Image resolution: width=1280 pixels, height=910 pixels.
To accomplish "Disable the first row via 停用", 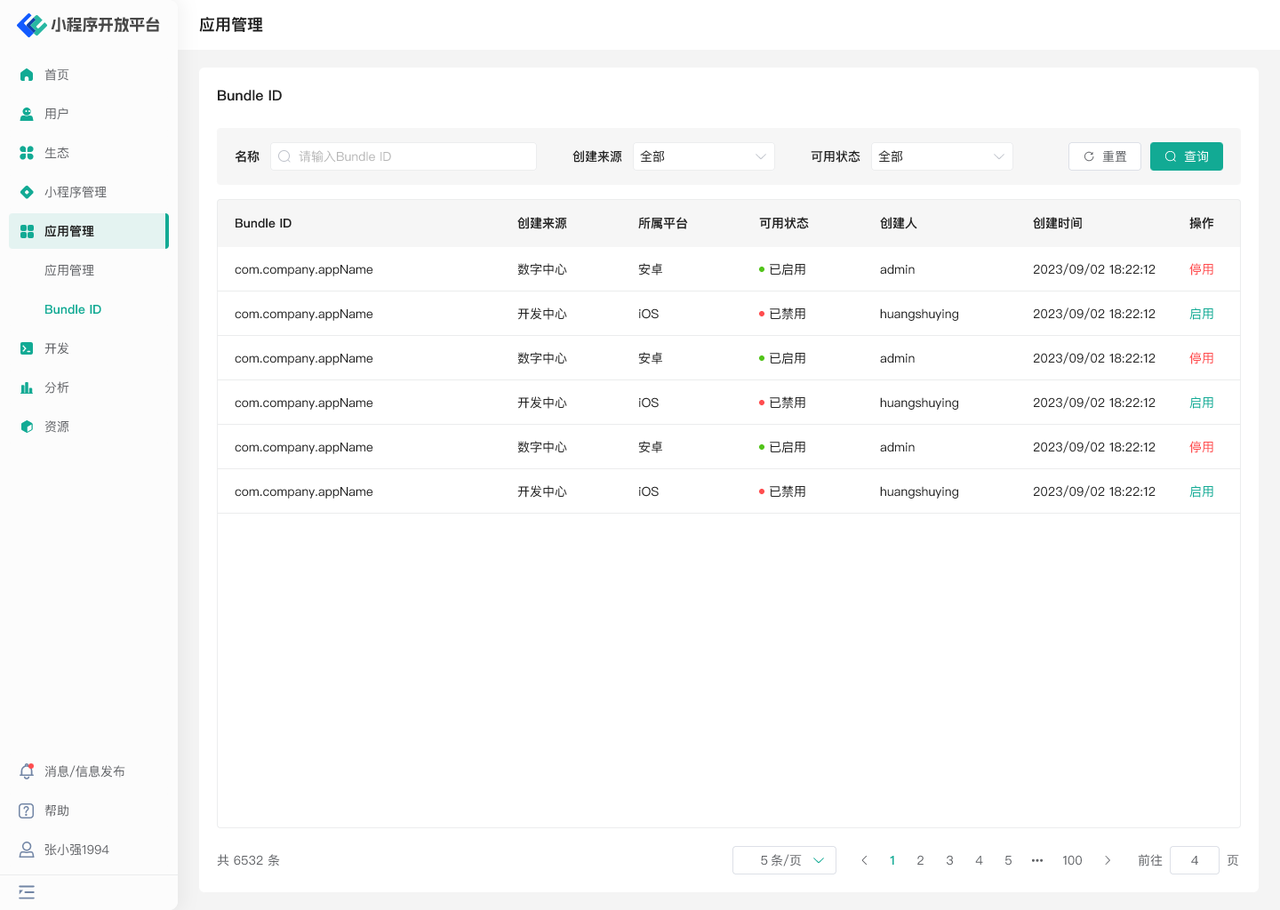I will [1201, 270].
